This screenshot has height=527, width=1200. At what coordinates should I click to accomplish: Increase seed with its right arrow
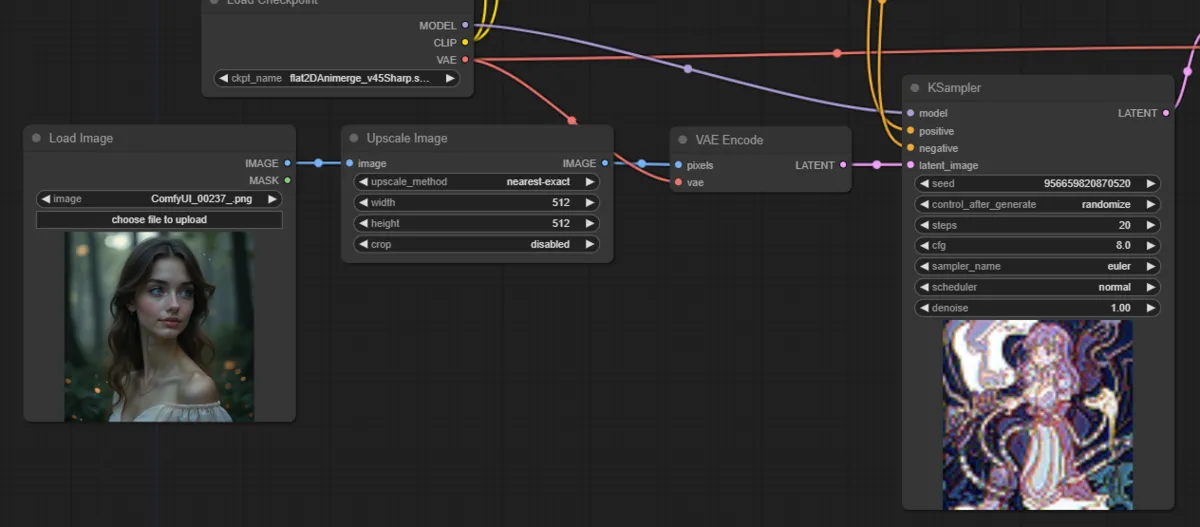tap(1151, 183)
